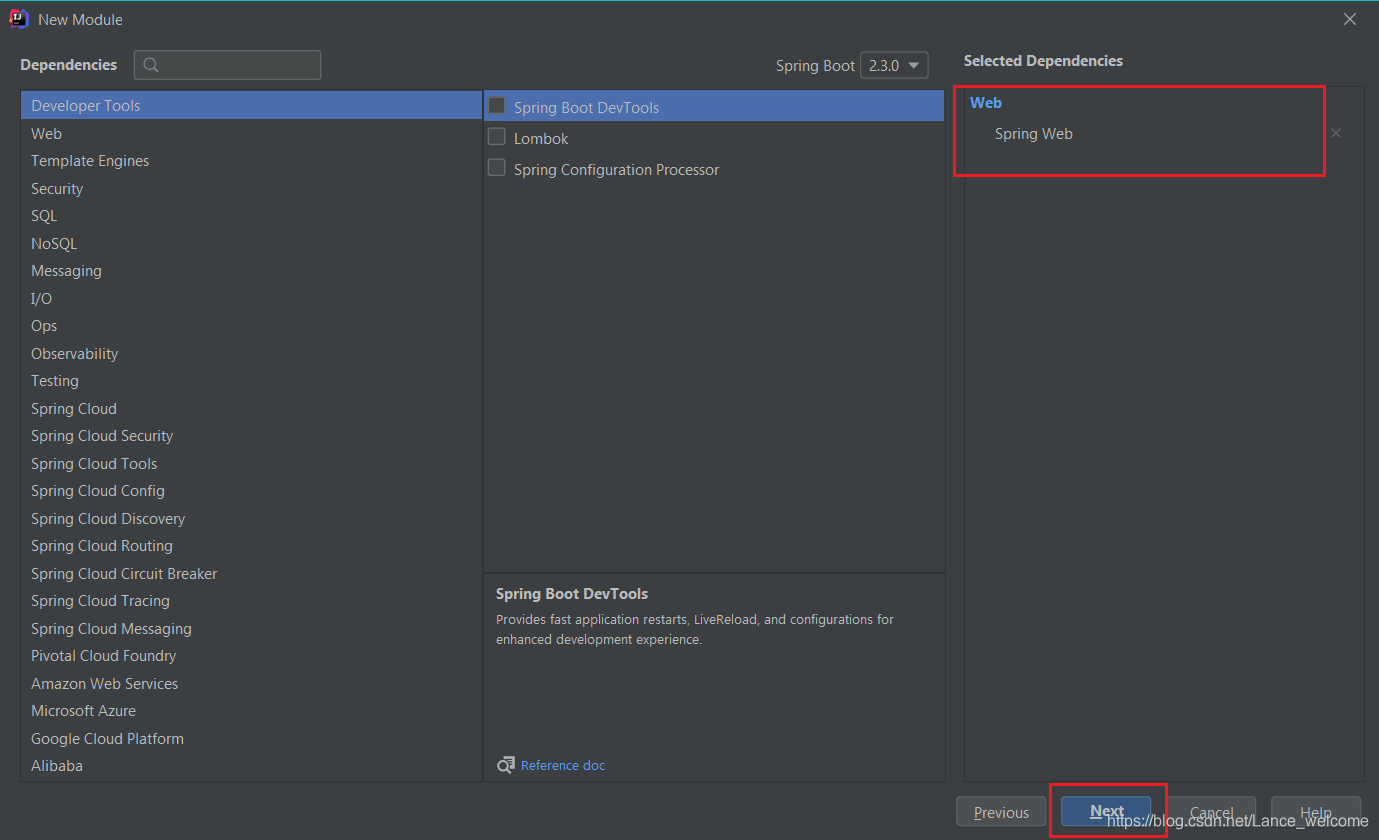
Task: Click the Previous button
Action: (1001, 812)
